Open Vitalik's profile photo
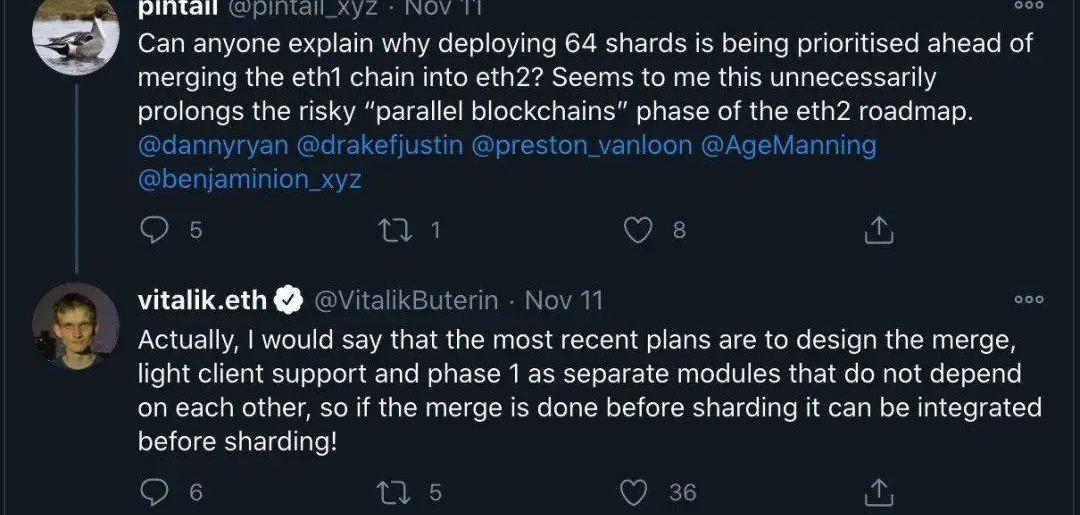 76,326
